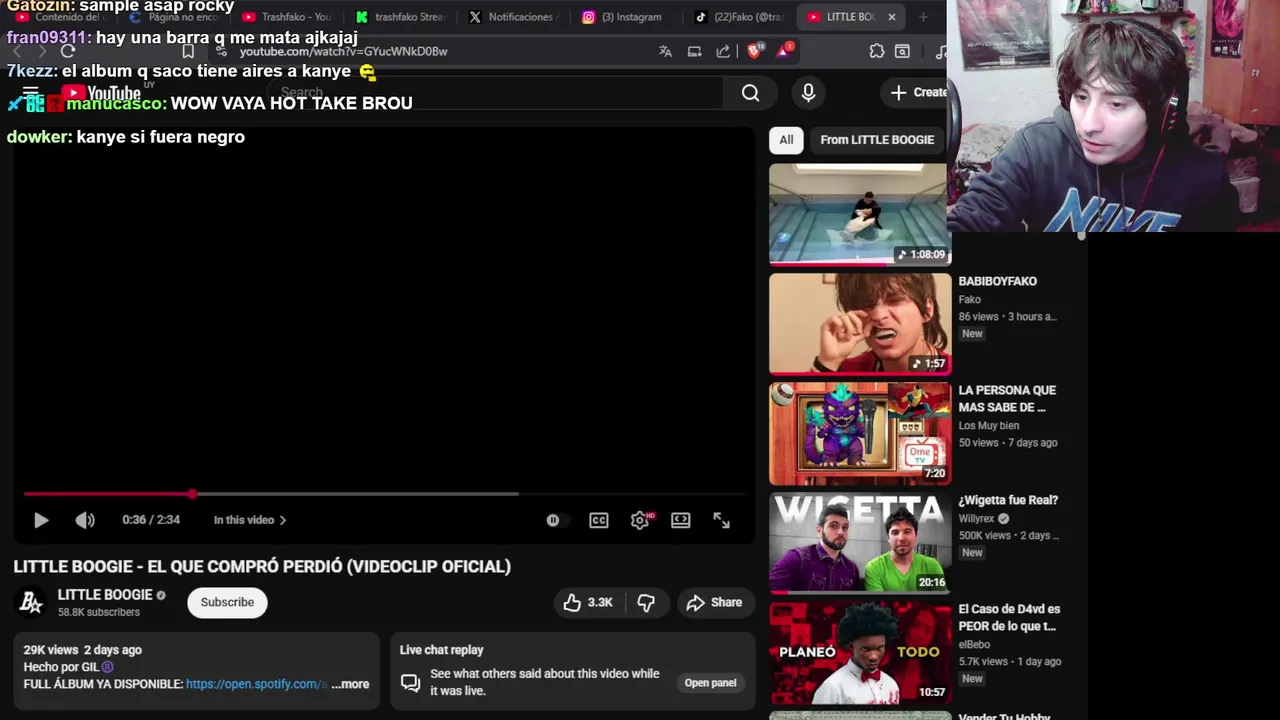
Task: Close the LITTLE BOOGIE browser tab
Action: click(891, 17)
